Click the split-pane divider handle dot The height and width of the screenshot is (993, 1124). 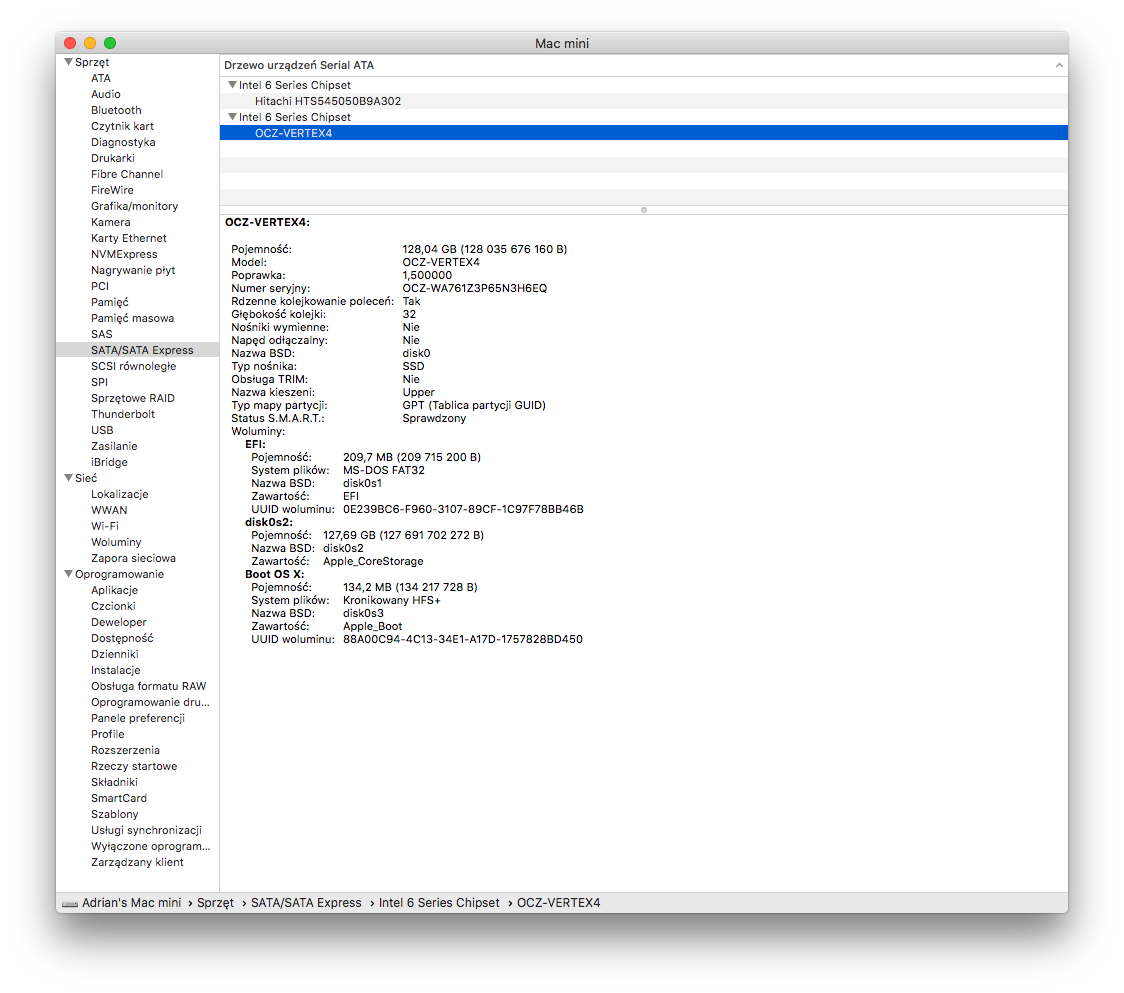(x=644, y=210)
